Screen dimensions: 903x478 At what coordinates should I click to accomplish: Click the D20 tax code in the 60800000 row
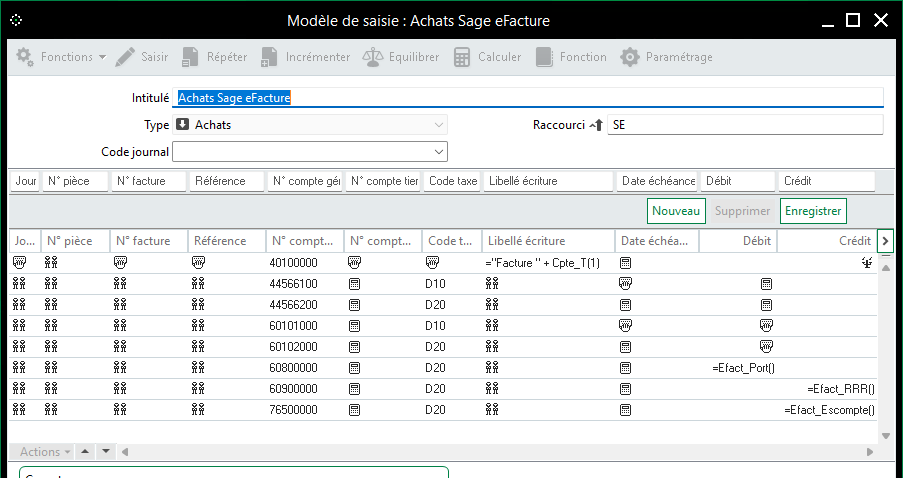435,368
